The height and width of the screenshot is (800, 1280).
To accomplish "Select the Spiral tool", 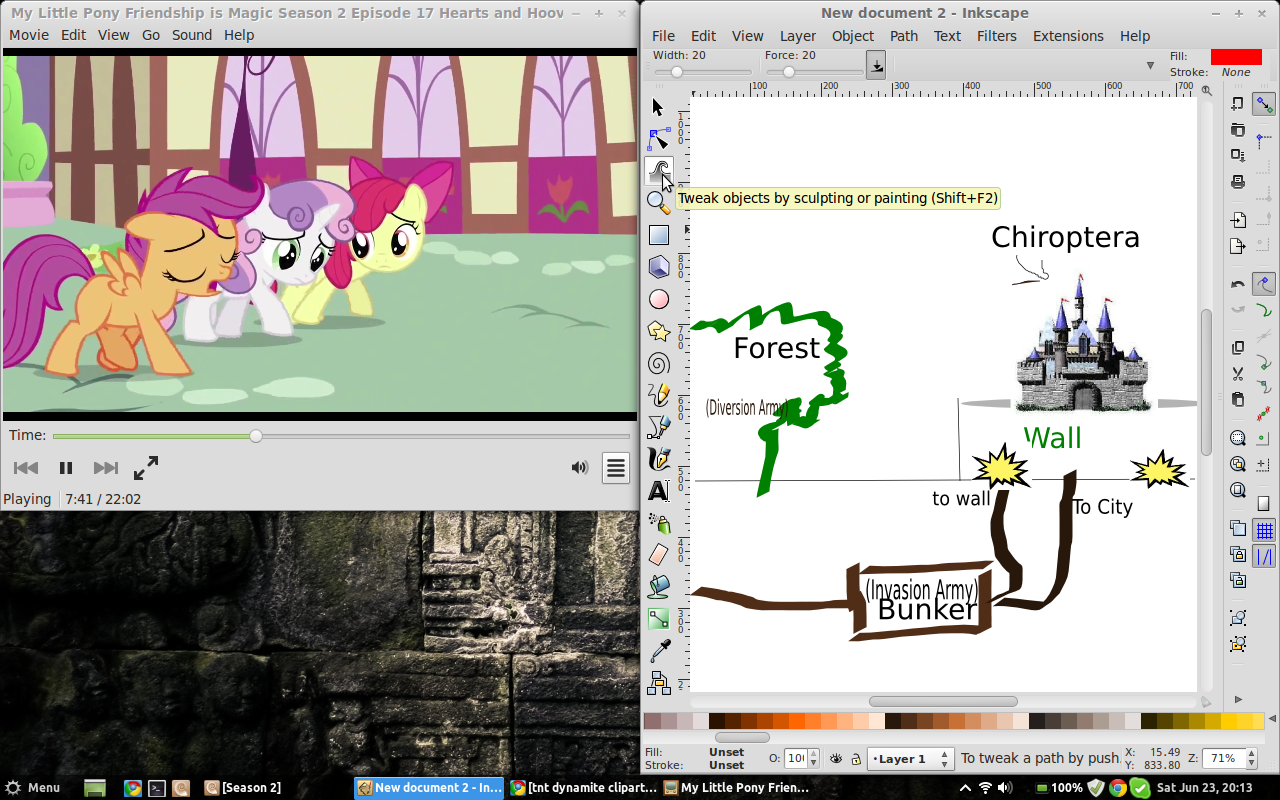I will coord(658,363).
